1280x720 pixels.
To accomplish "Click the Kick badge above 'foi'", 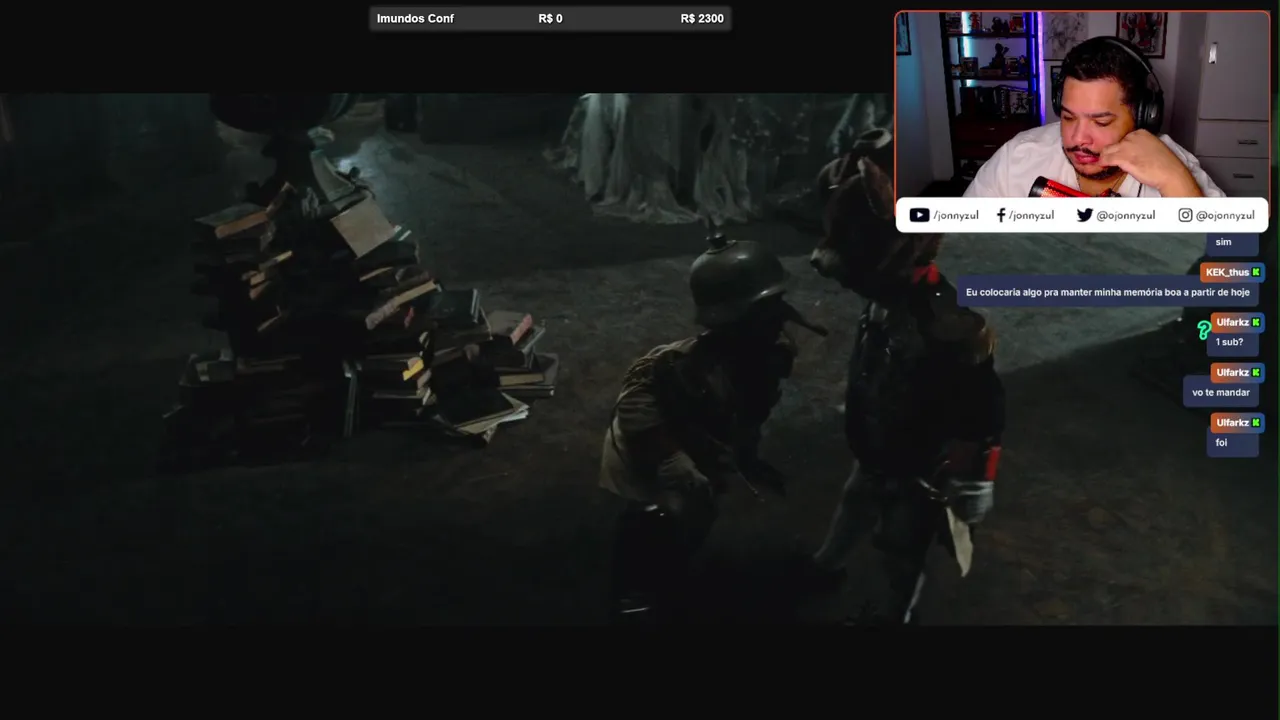I will pos(1256,422).
